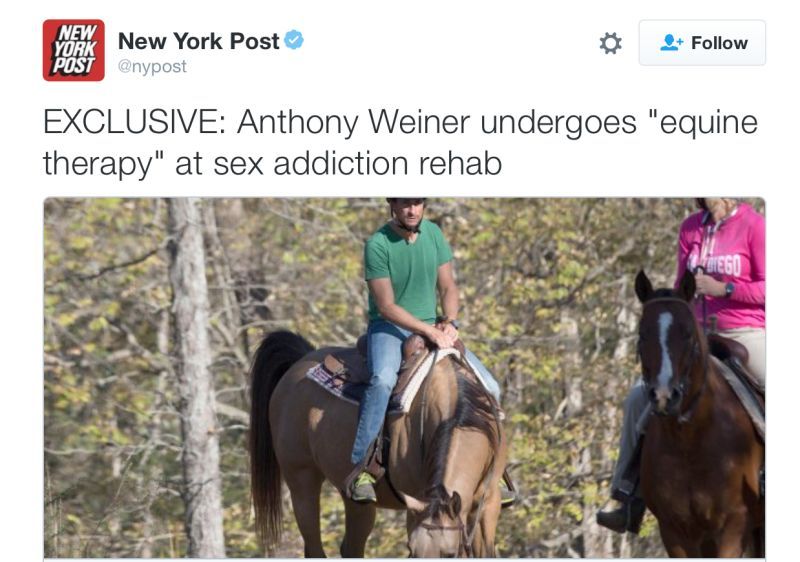Open the New York Post profile avatar
This screenshot has width=800, height=562.
73,50
